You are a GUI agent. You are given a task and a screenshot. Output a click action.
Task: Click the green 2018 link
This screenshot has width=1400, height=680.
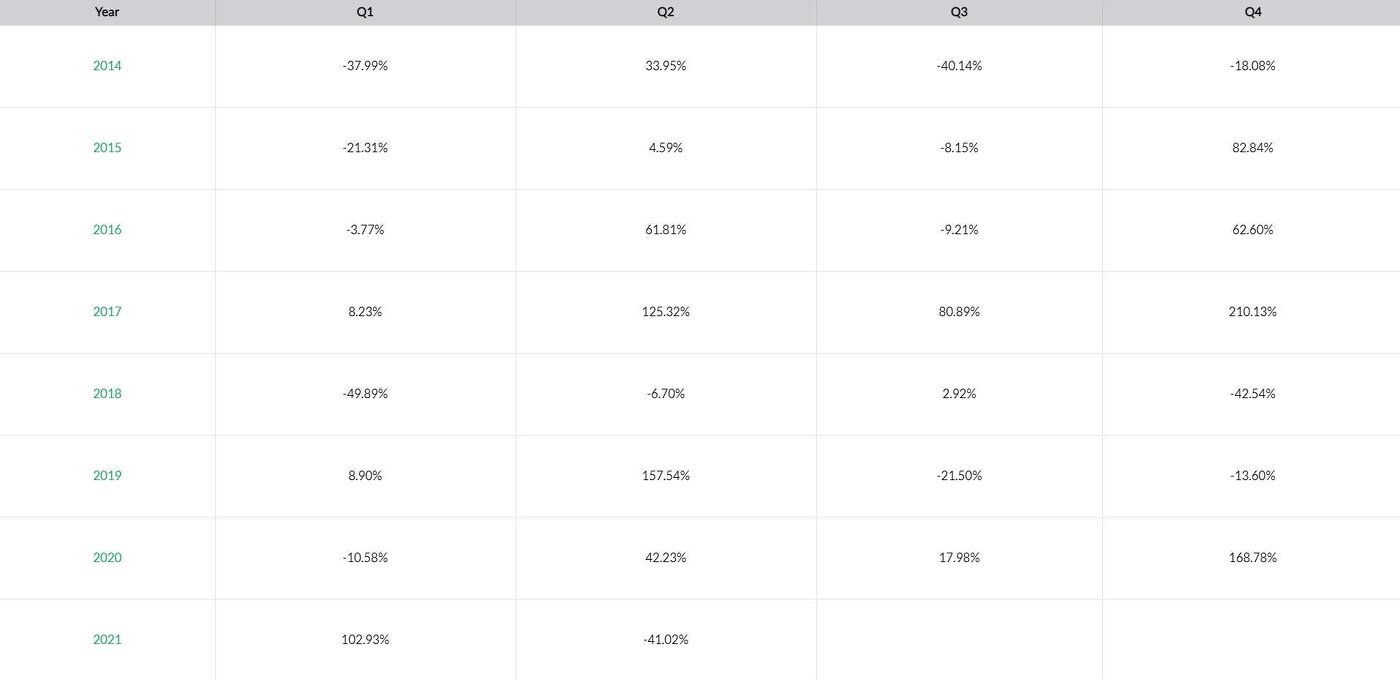click(107, 394)
